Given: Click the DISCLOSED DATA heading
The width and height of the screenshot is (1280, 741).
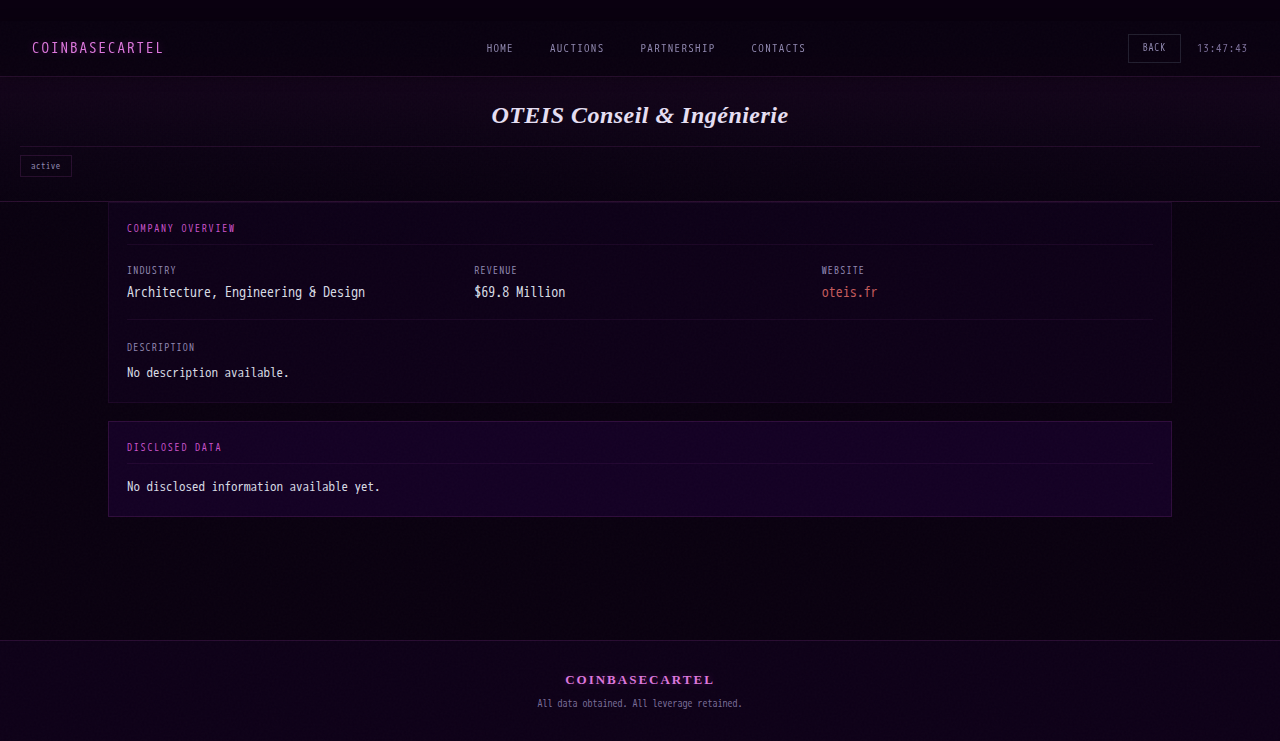Looking at the screenshot, I should [174, 447].
